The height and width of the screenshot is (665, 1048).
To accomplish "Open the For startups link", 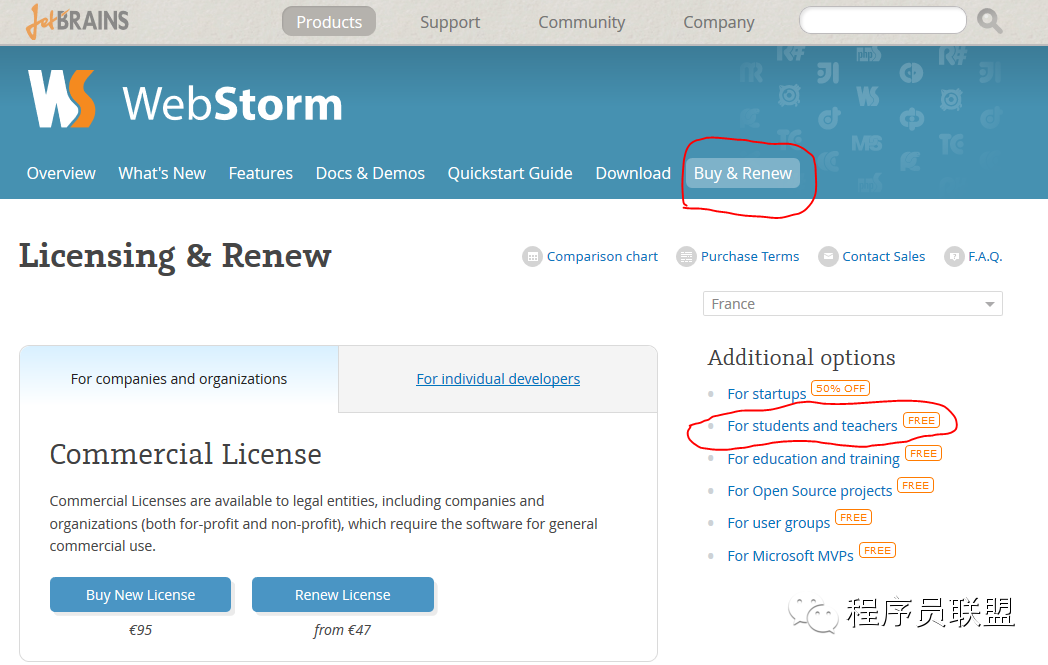I will coord(767,394).
